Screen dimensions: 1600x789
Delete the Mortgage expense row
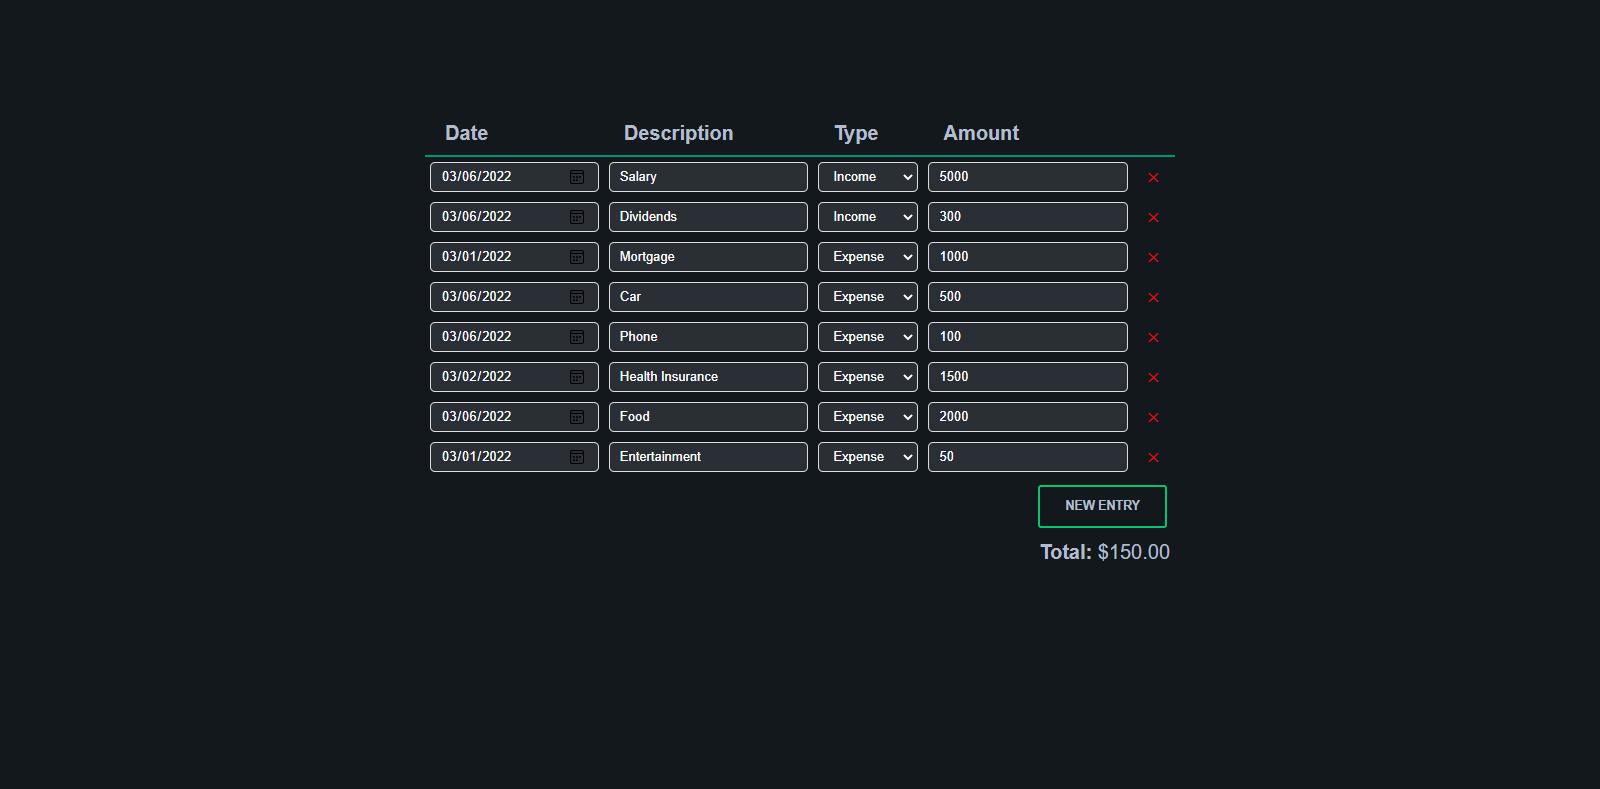click(1153, 258)
